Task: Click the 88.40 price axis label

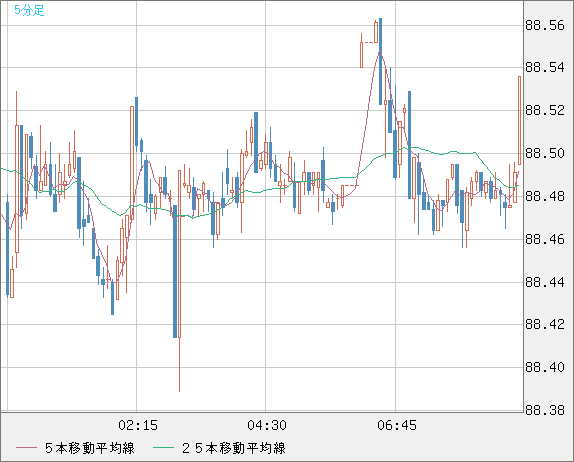Action: tap(545, 367)
